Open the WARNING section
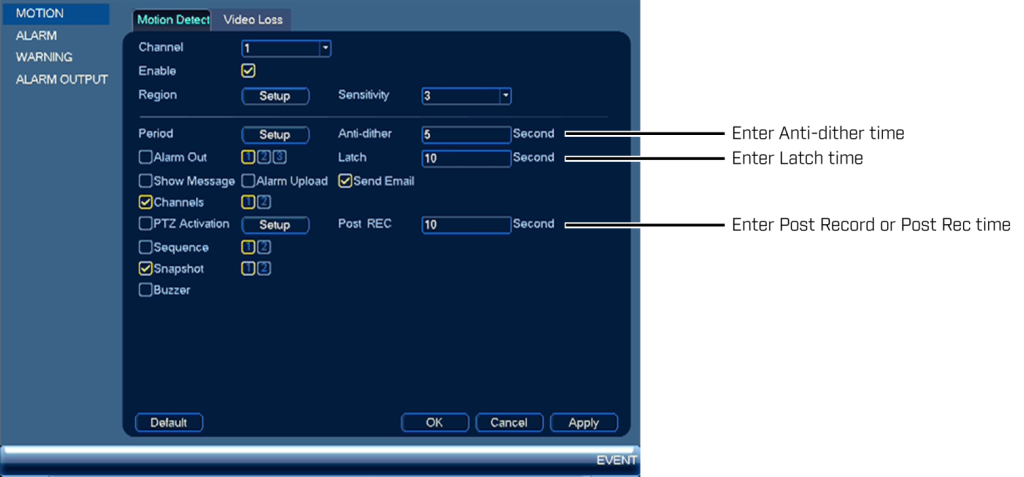The width and height of the screenshot is (1024, 477). (44, 58)
